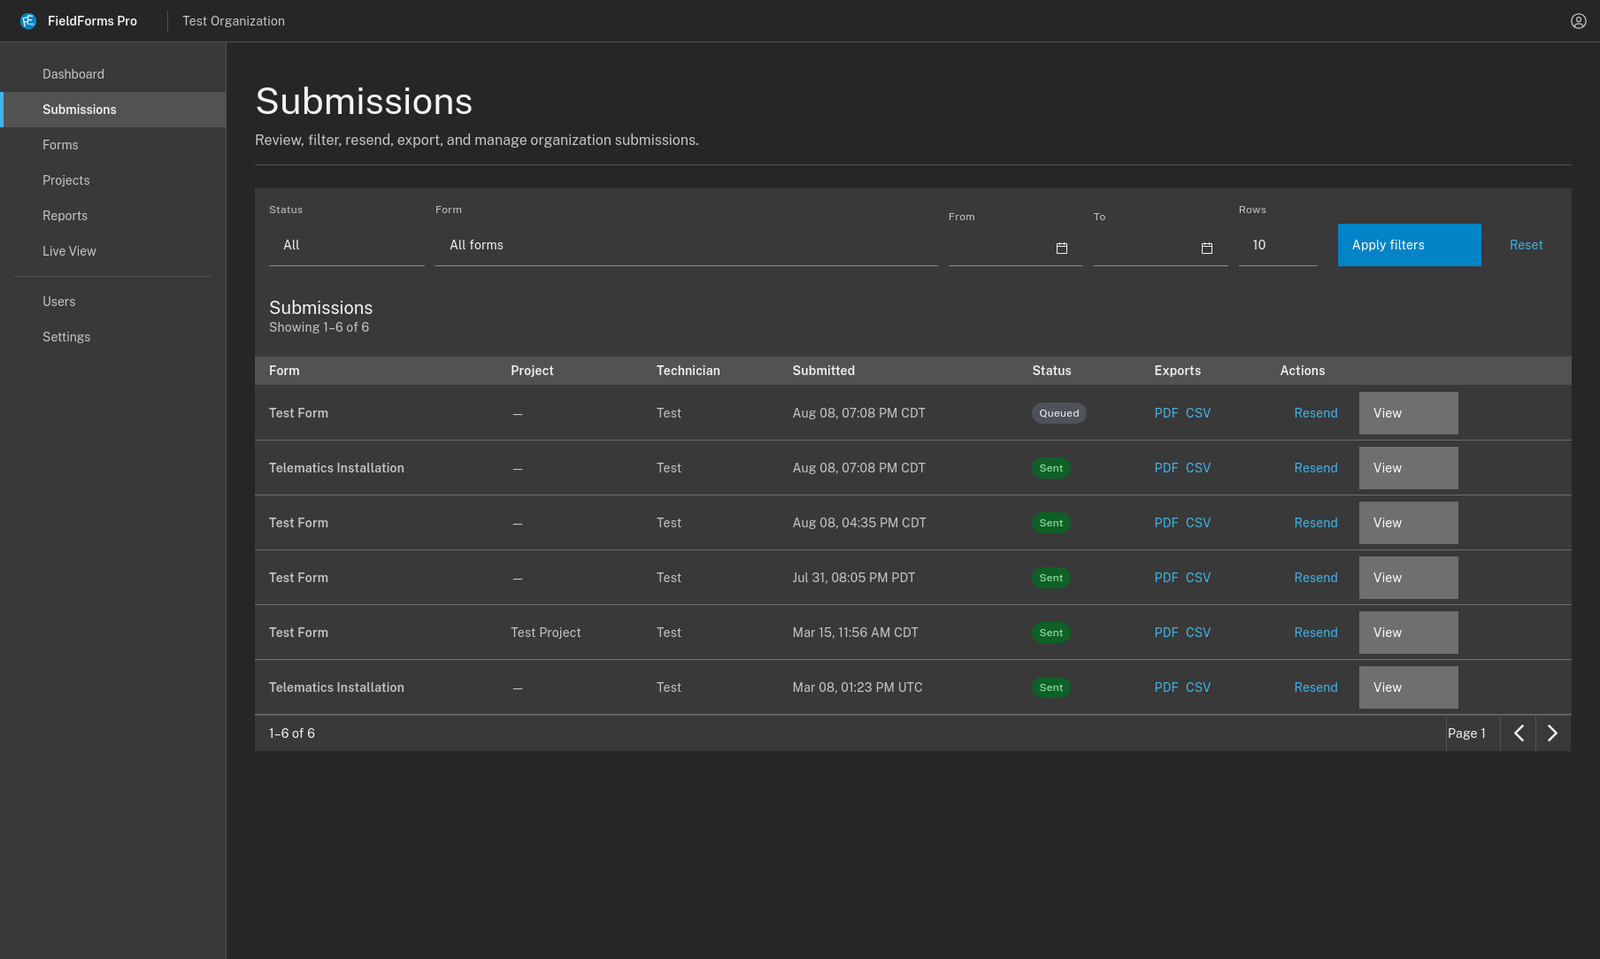Export PDF for Mar 15 submission
Viewport: 1600px width, 959px height.
coord(1166,633)
